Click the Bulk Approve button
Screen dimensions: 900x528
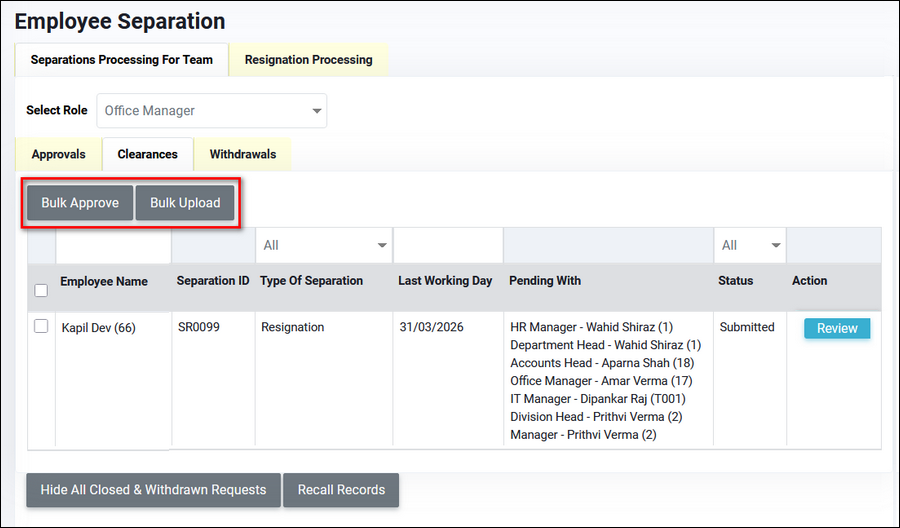pos(80,203)
